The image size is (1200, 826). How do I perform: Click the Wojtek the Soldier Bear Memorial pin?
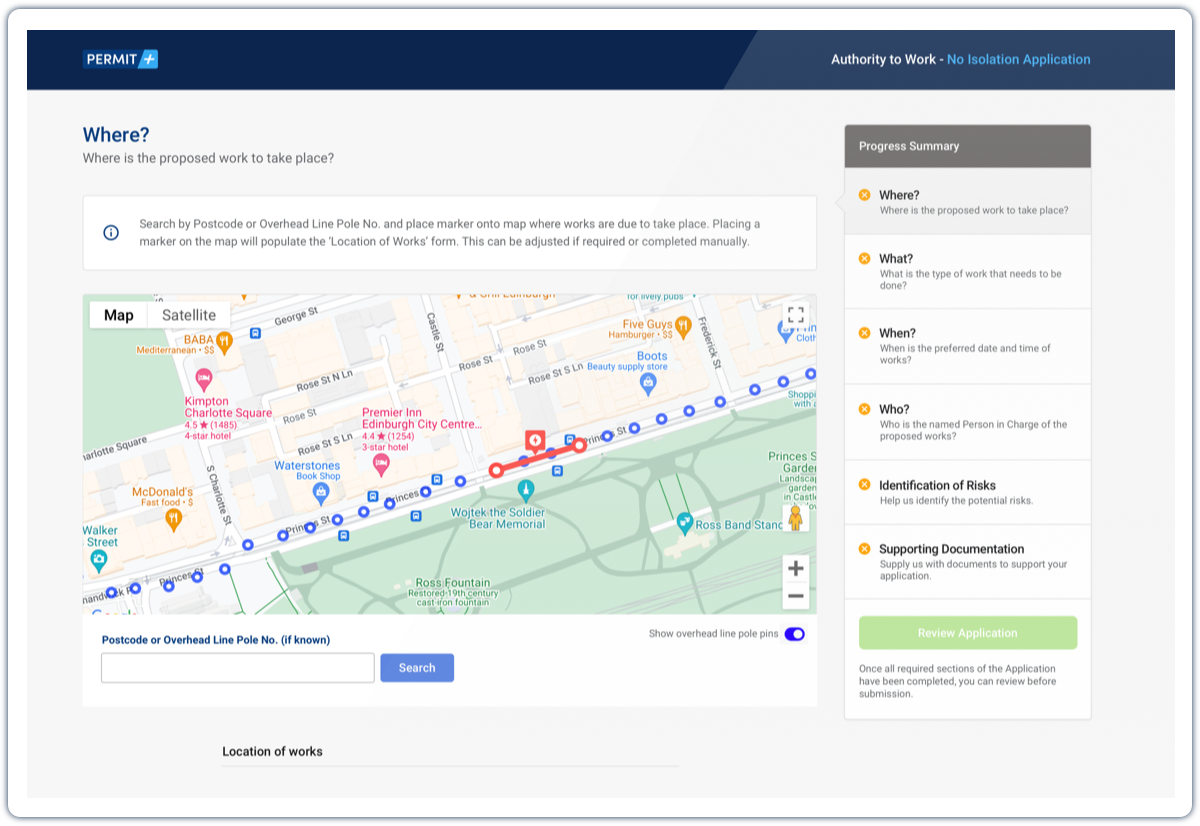point(526,489)
